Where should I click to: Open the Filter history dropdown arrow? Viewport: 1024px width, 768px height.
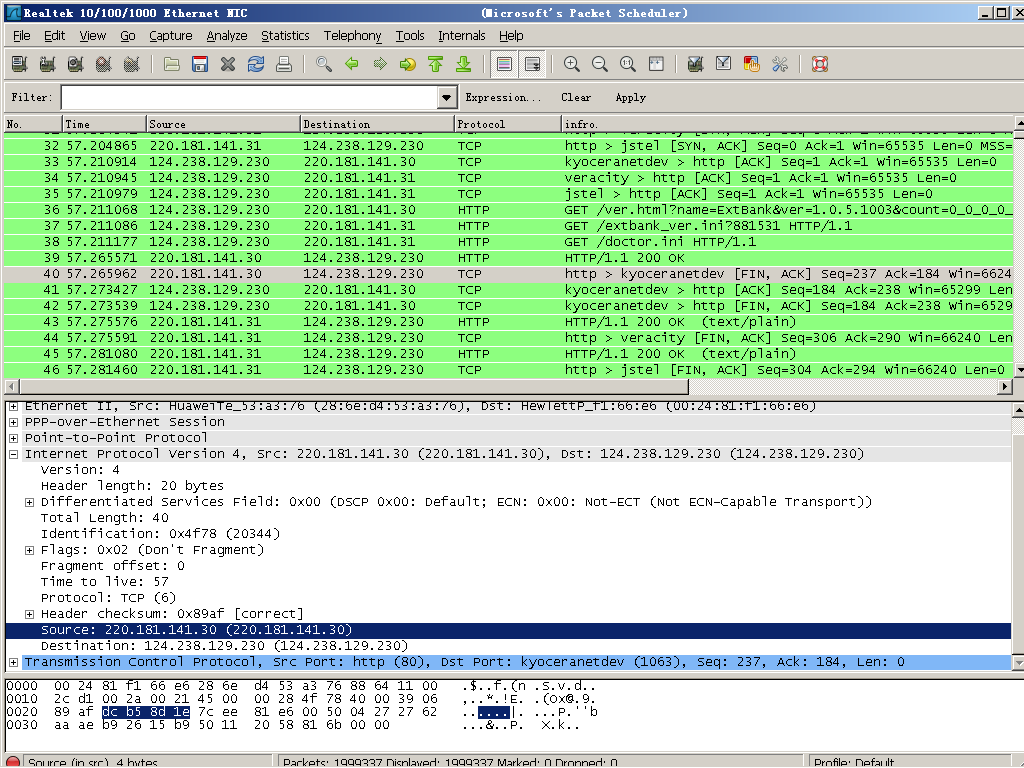click(446, 97)
